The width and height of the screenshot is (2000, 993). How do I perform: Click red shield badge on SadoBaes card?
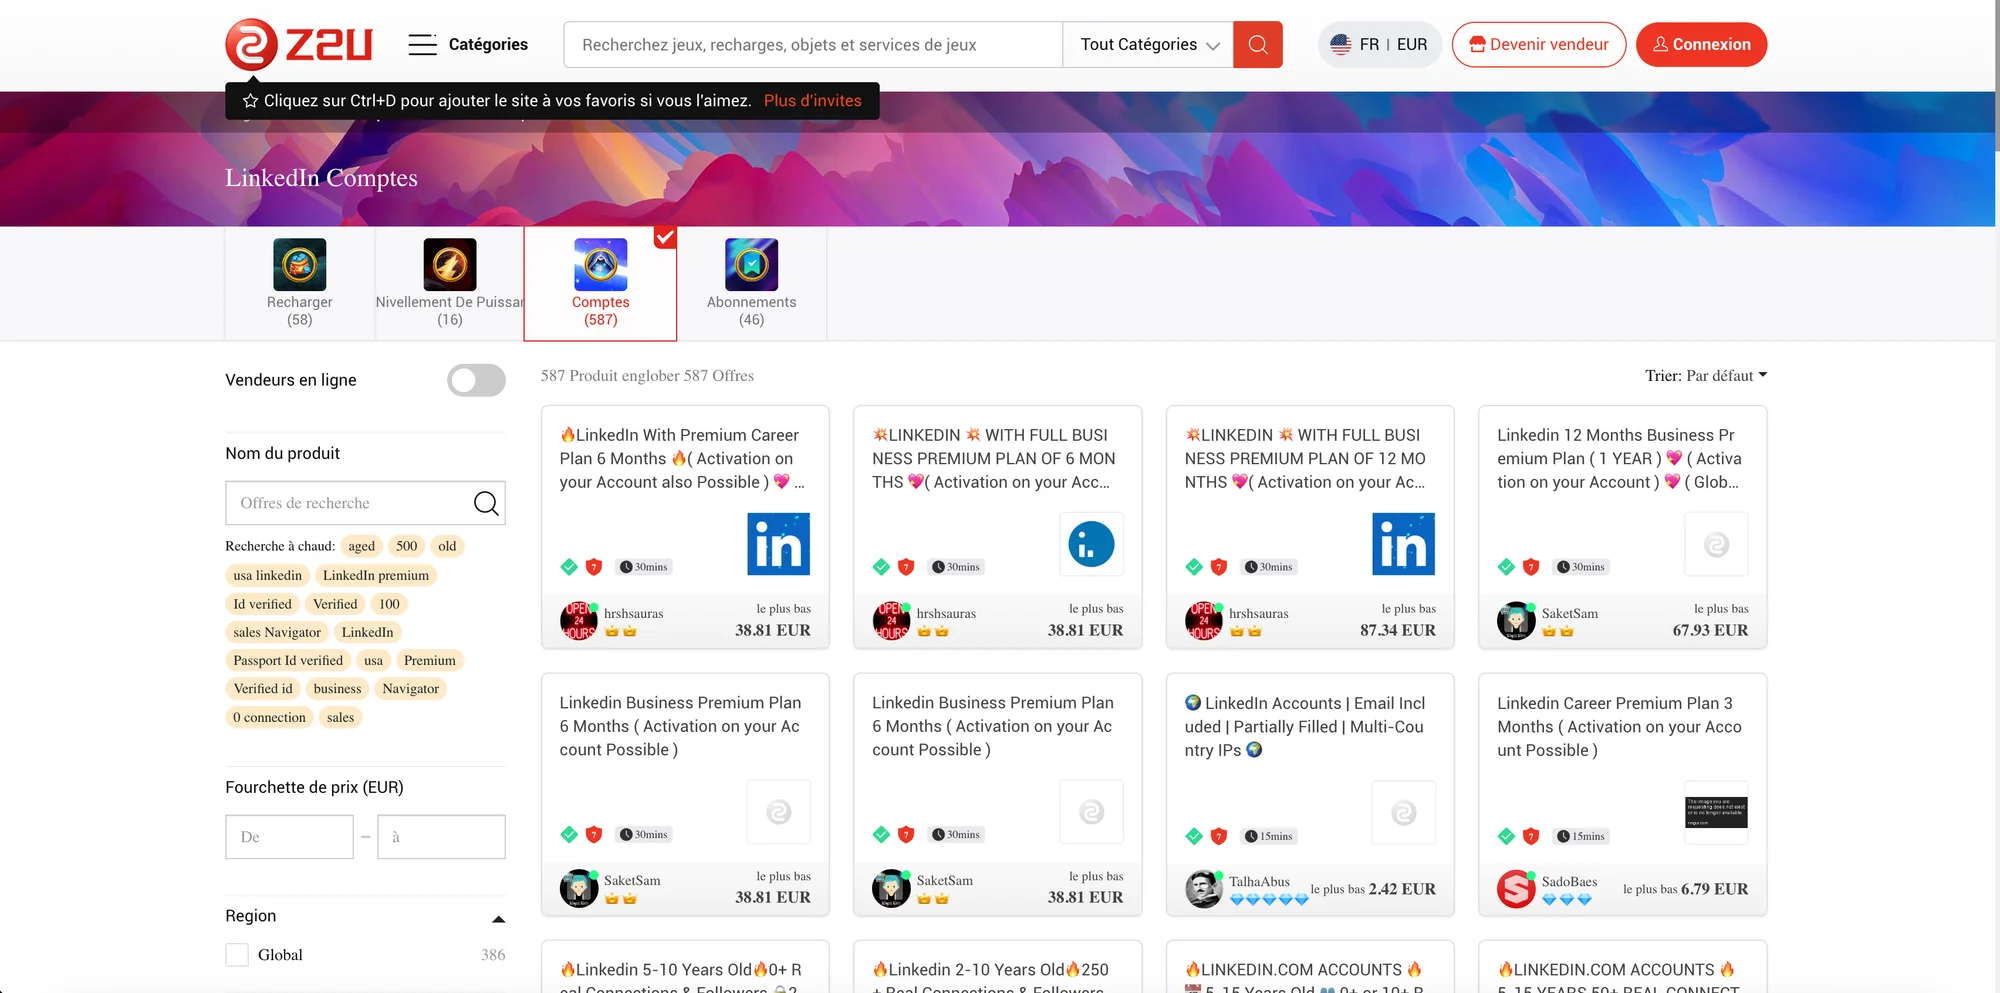[x=1531, y=836]
